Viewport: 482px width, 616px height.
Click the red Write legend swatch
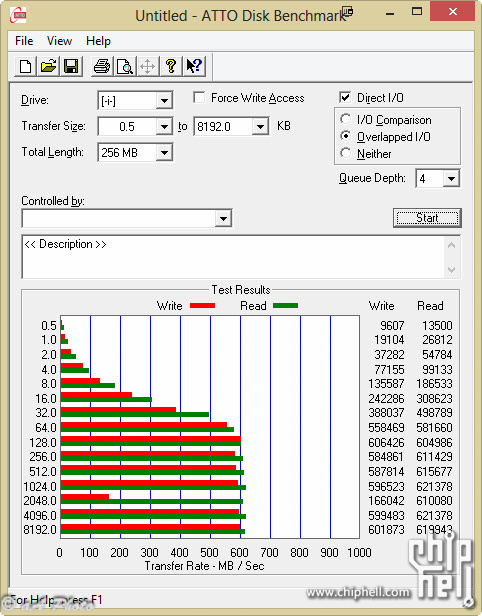point(202,305)
